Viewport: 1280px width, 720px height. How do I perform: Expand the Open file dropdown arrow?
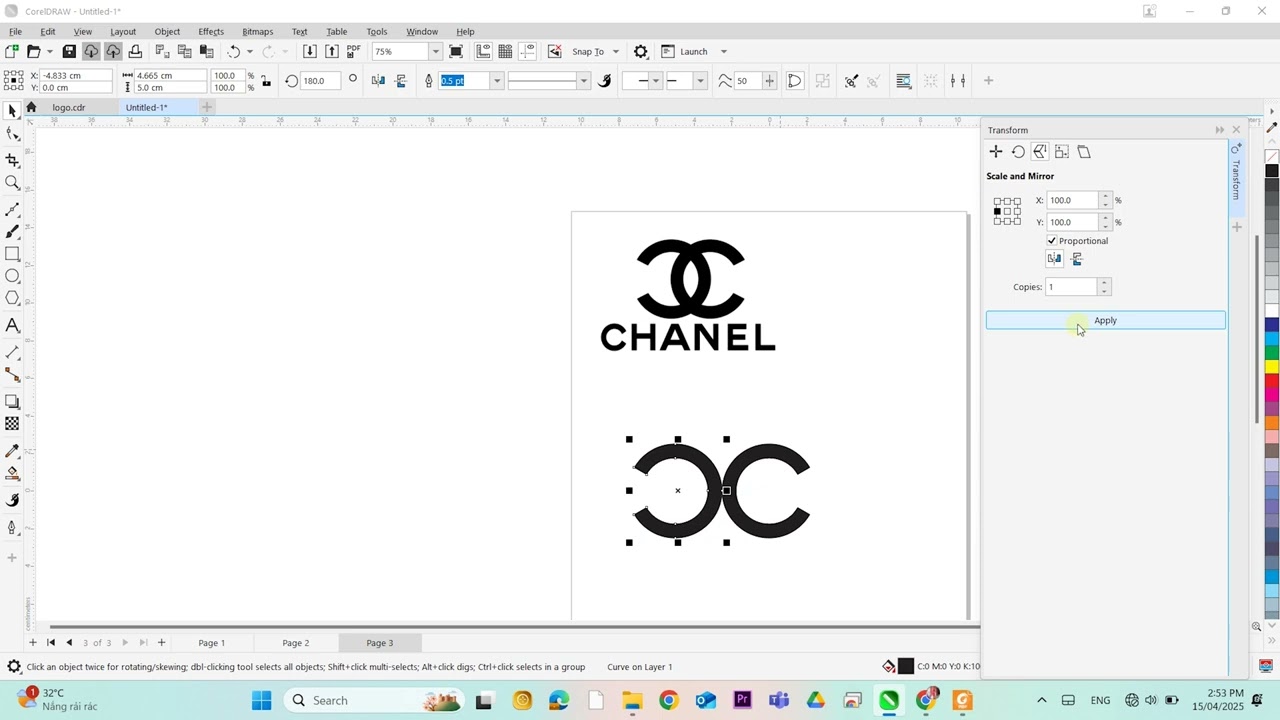49,51
